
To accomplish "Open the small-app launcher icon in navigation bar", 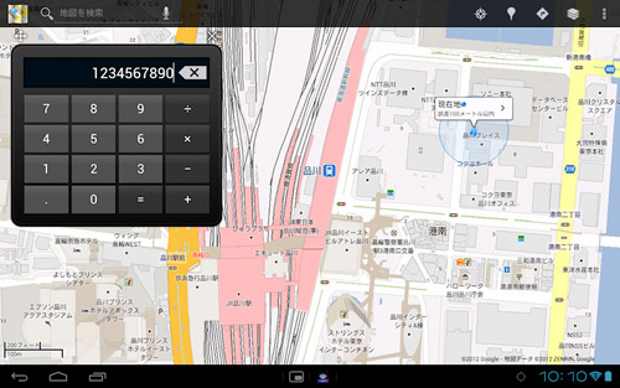I will (x=296, y=377).
